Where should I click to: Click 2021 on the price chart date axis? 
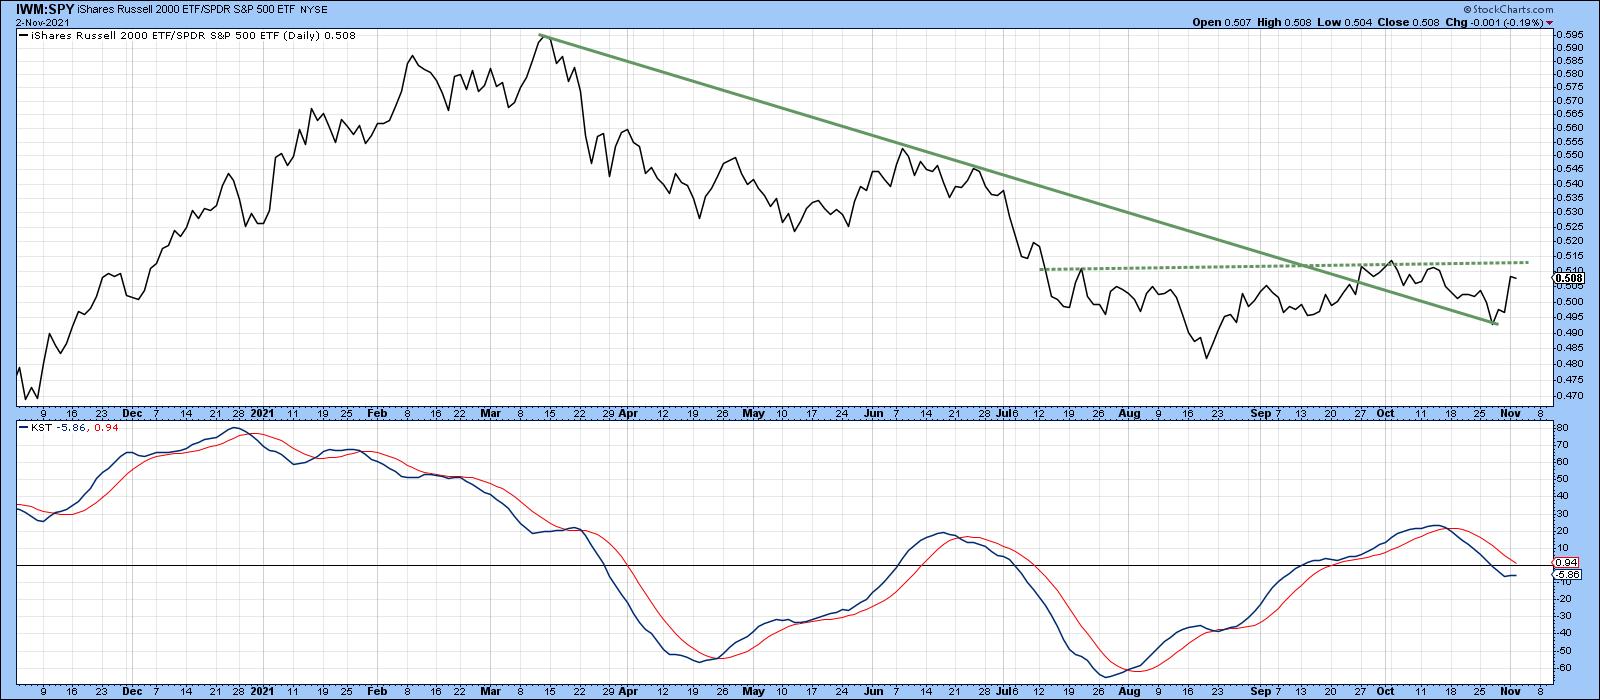pyautogui.click(x=263, y=412)
